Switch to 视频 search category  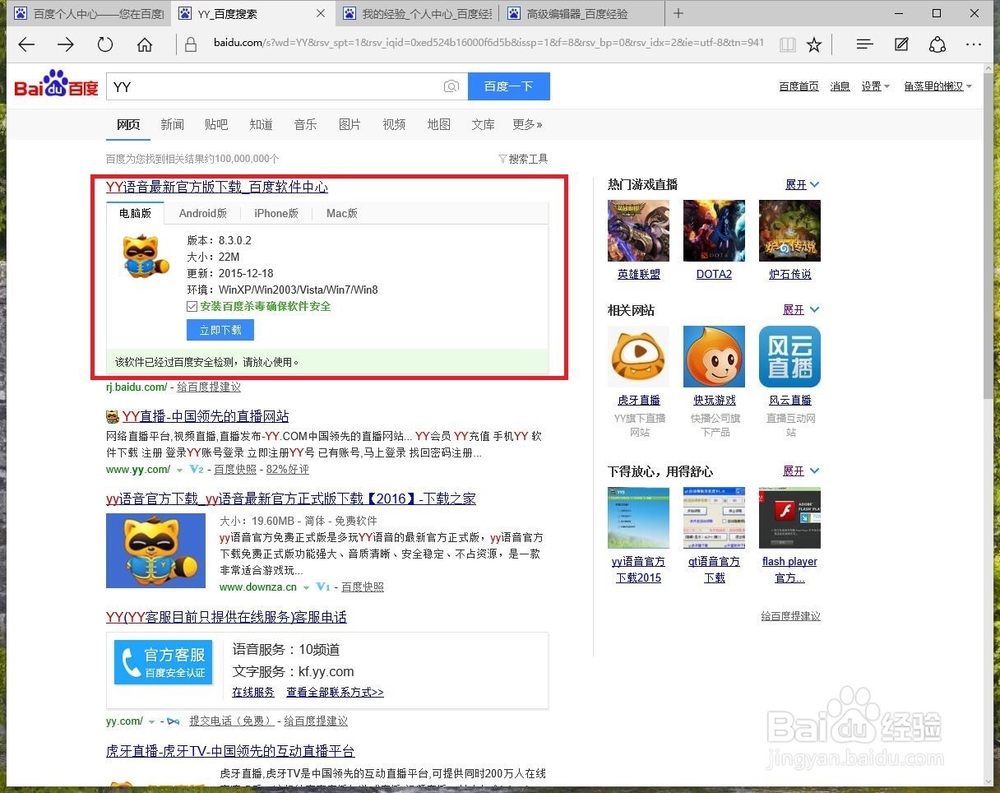(394, 124)
